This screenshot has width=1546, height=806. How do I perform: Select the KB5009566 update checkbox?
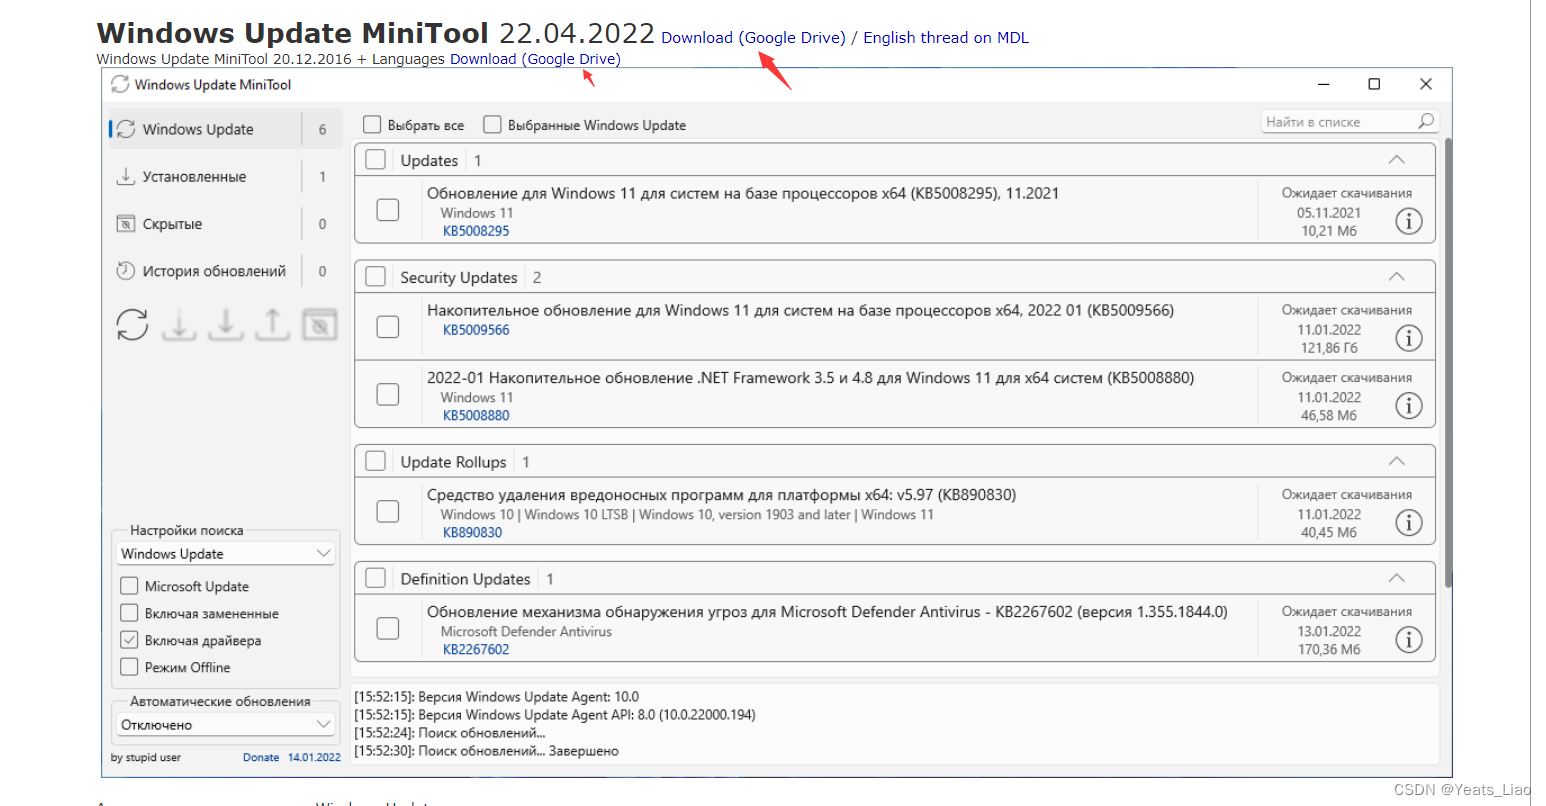(x=388, y=327)
